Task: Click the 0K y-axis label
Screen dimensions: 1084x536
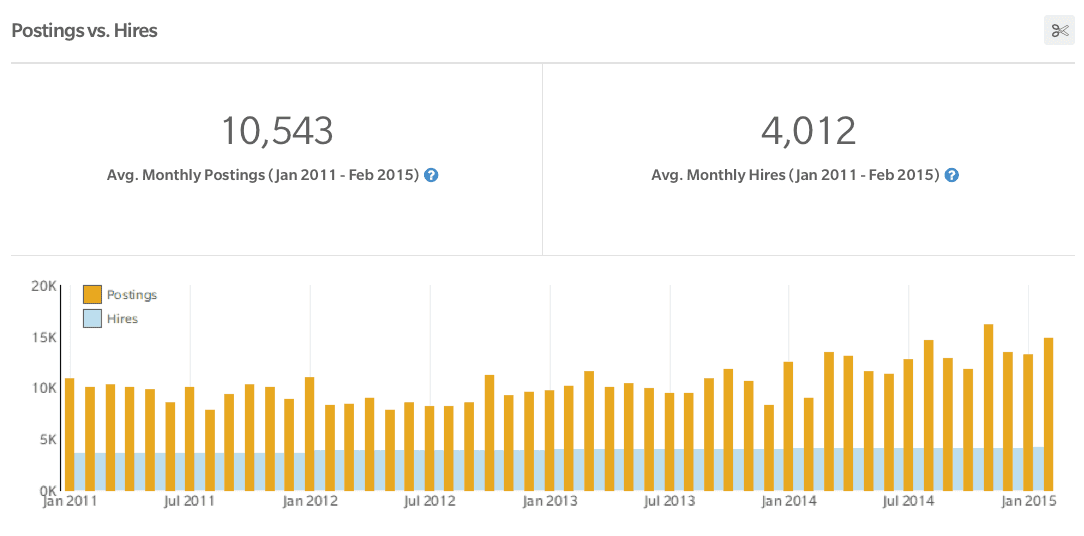Action: click(46, 490)
